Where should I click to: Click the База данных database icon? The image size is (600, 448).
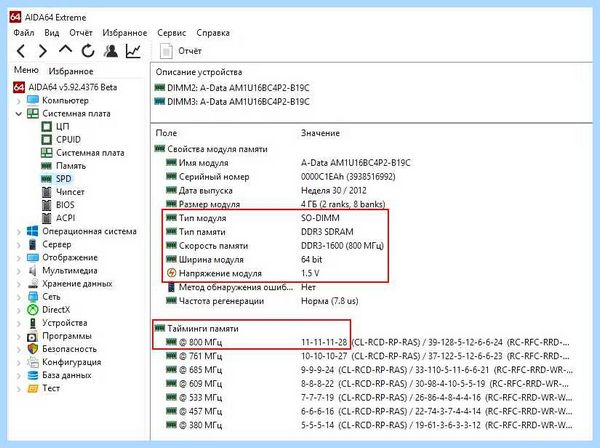coord(33,375)
